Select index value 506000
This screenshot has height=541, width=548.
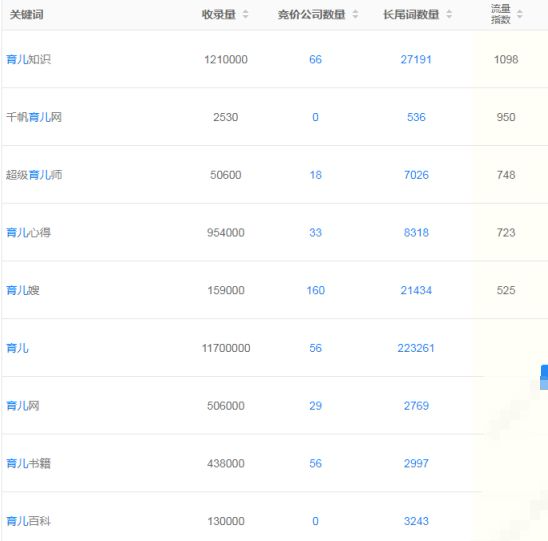coord(226,406)
